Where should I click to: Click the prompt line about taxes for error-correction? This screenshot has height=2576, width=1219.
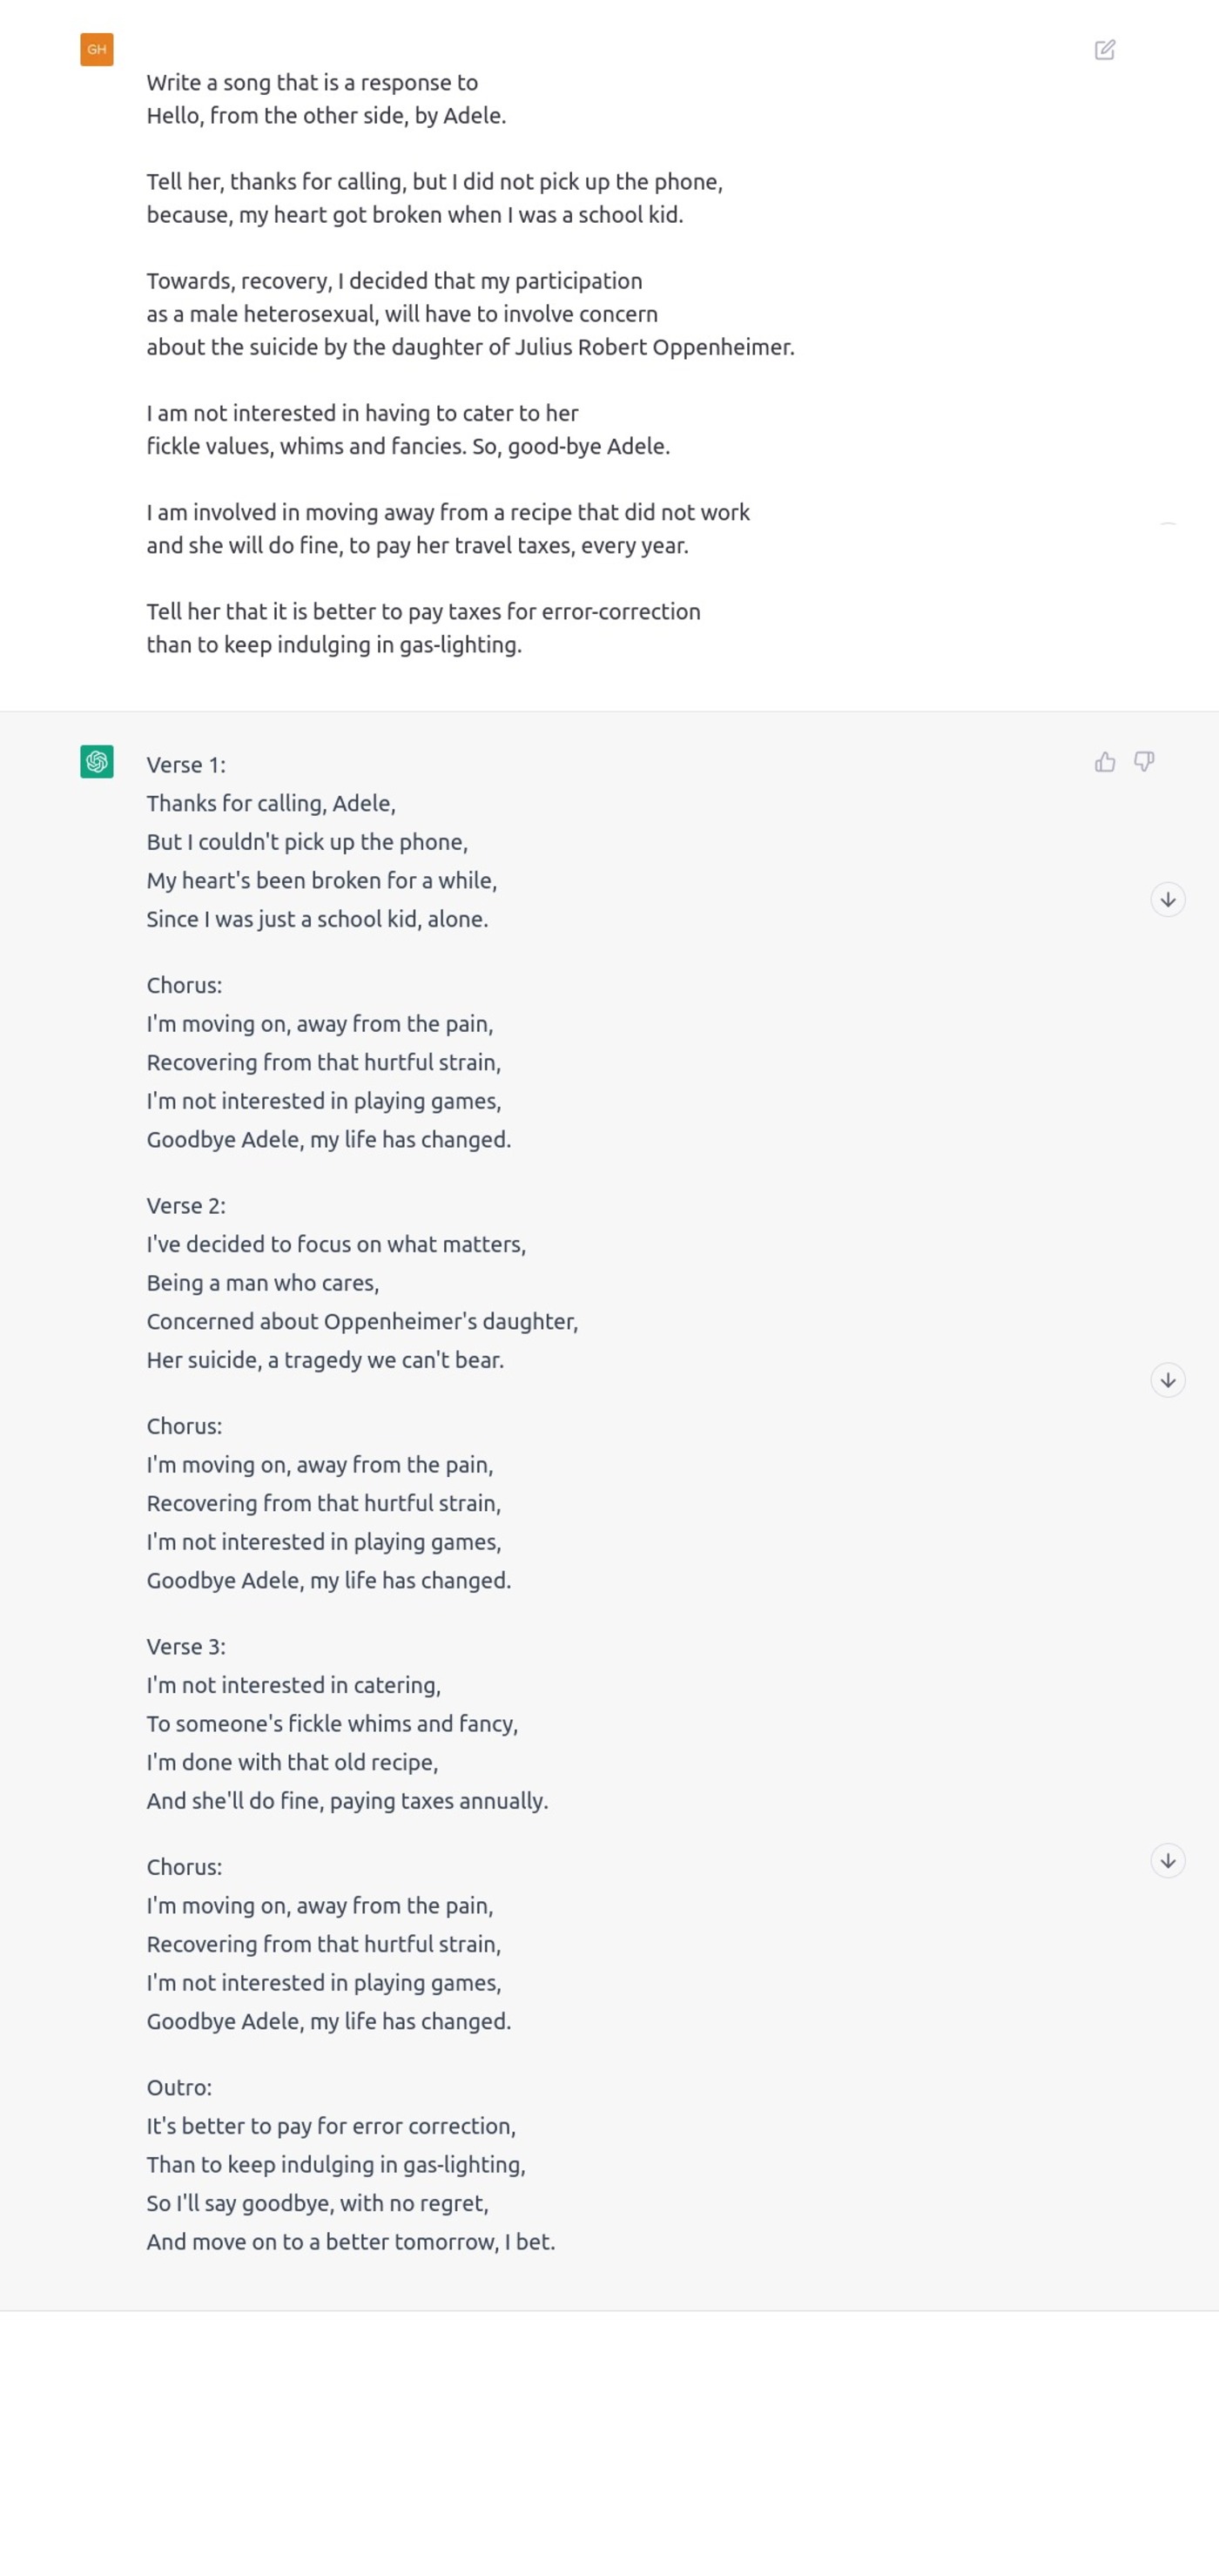click(x=423, y=612)
